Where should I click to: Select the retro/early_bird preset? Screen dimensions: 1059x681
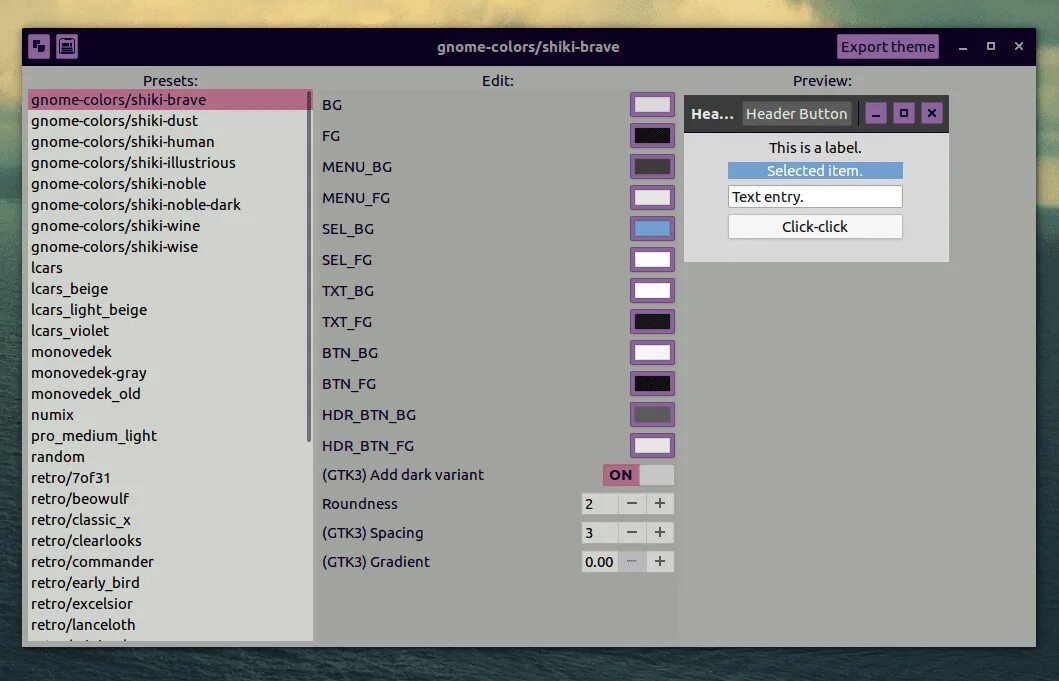tap(168, 582)
